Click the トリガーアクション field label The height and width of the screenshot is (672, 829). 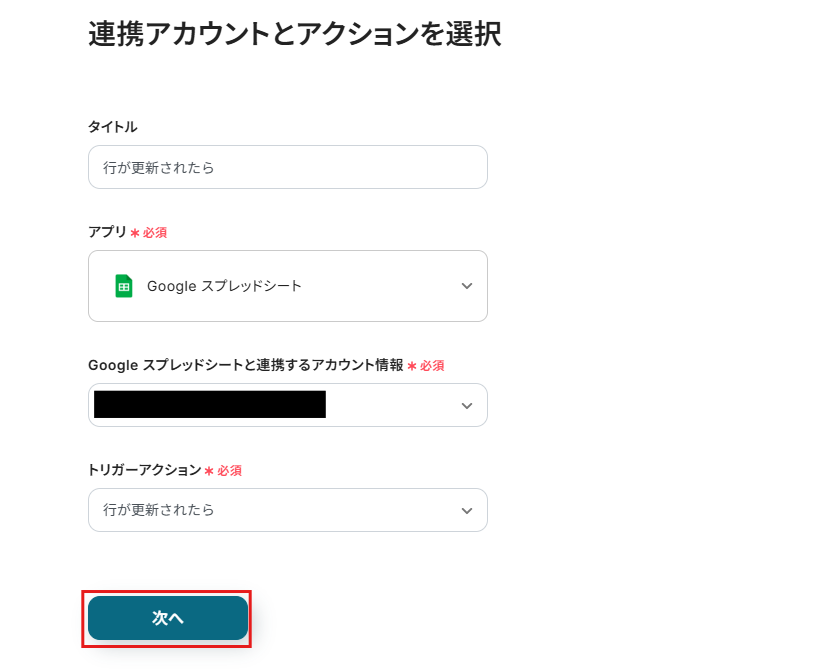click(x=144, y=470)
